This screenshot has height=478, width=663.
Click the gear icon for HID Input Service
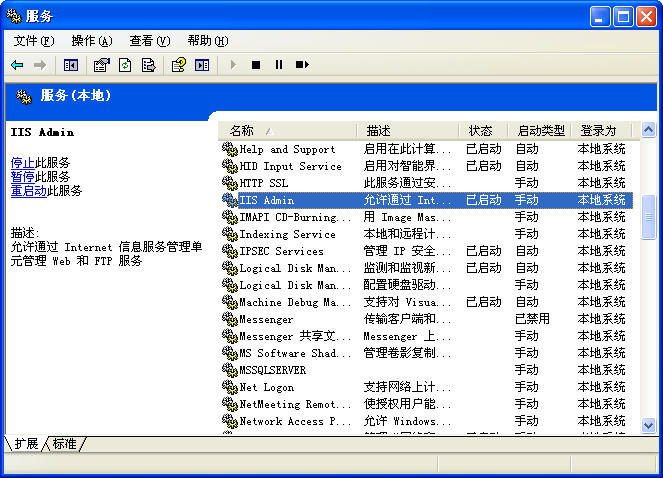pyautogui.click(x=230, y=166)
